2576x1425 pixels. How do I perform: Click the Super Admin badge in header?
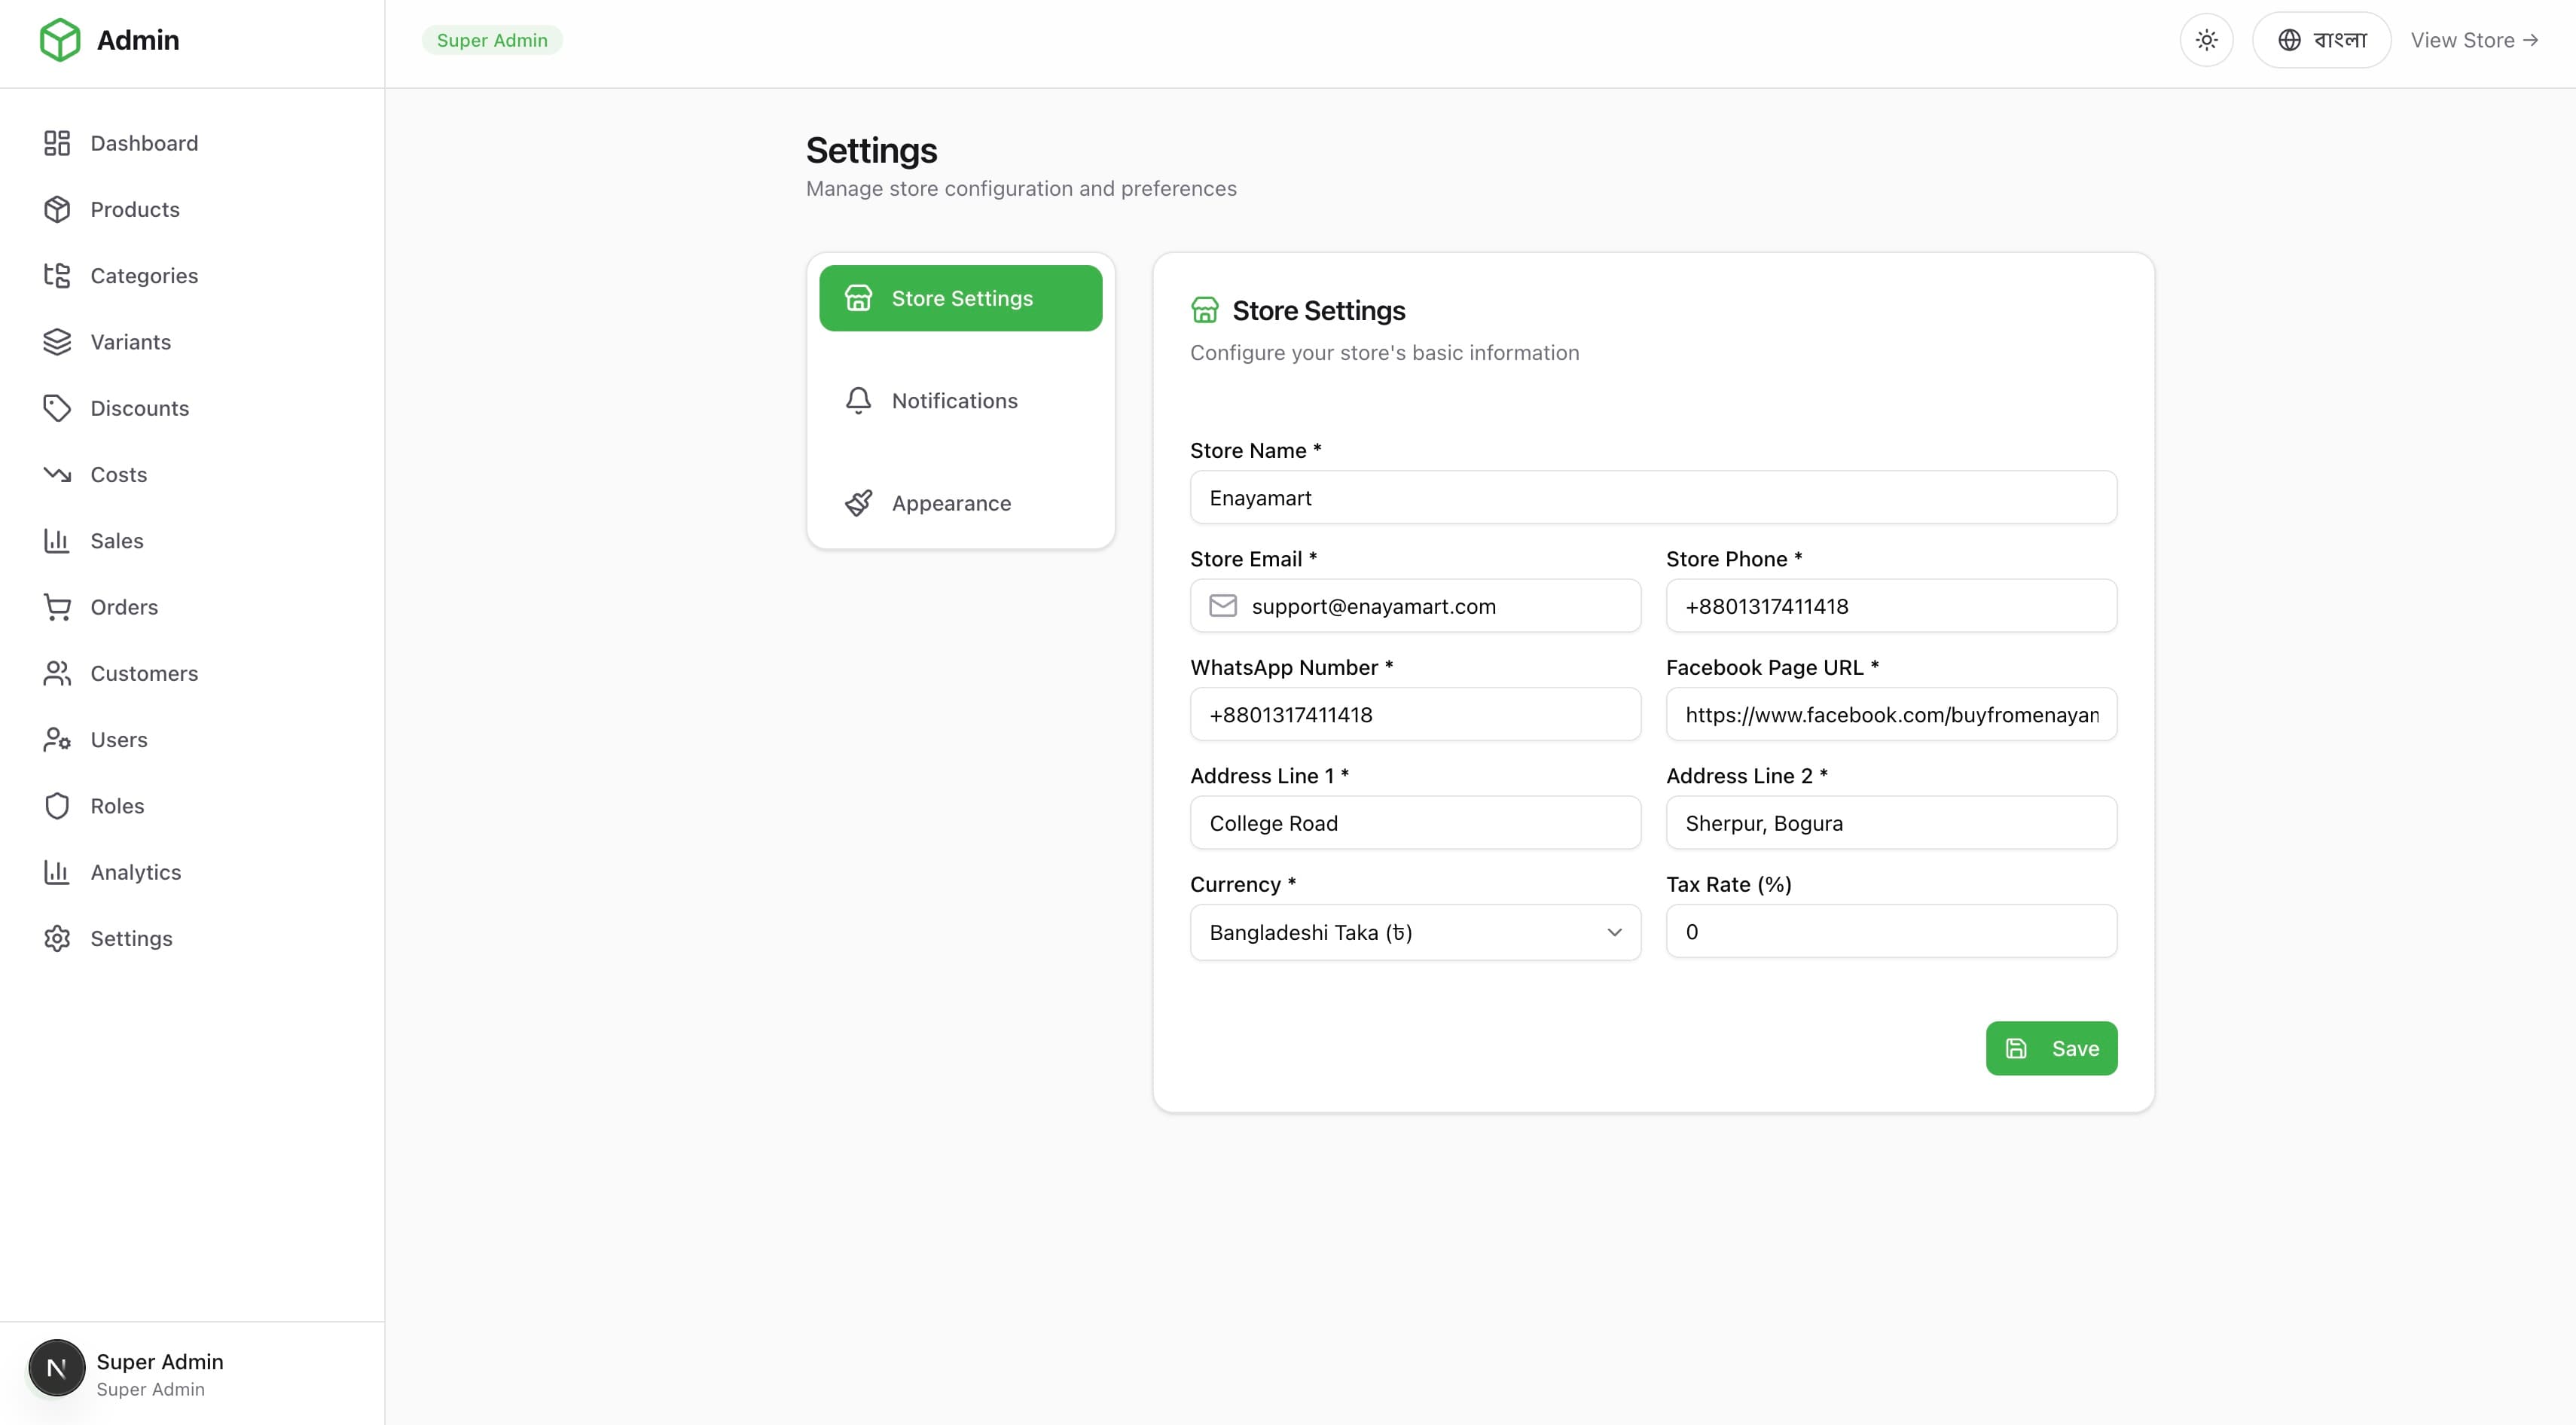pos(492,40)
